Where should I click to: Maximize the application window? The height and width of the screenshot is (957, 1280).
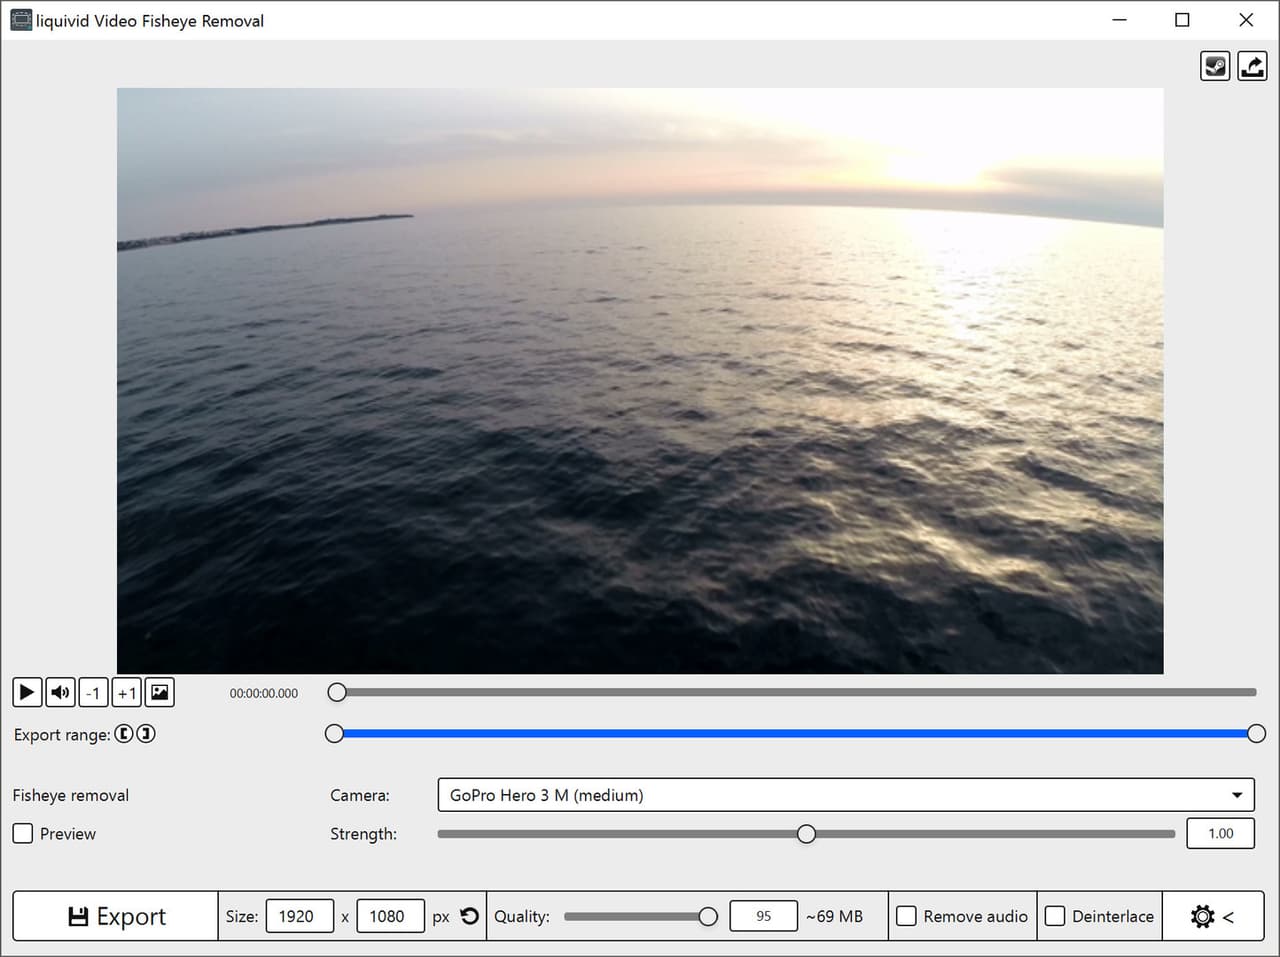click(1182, 20)
